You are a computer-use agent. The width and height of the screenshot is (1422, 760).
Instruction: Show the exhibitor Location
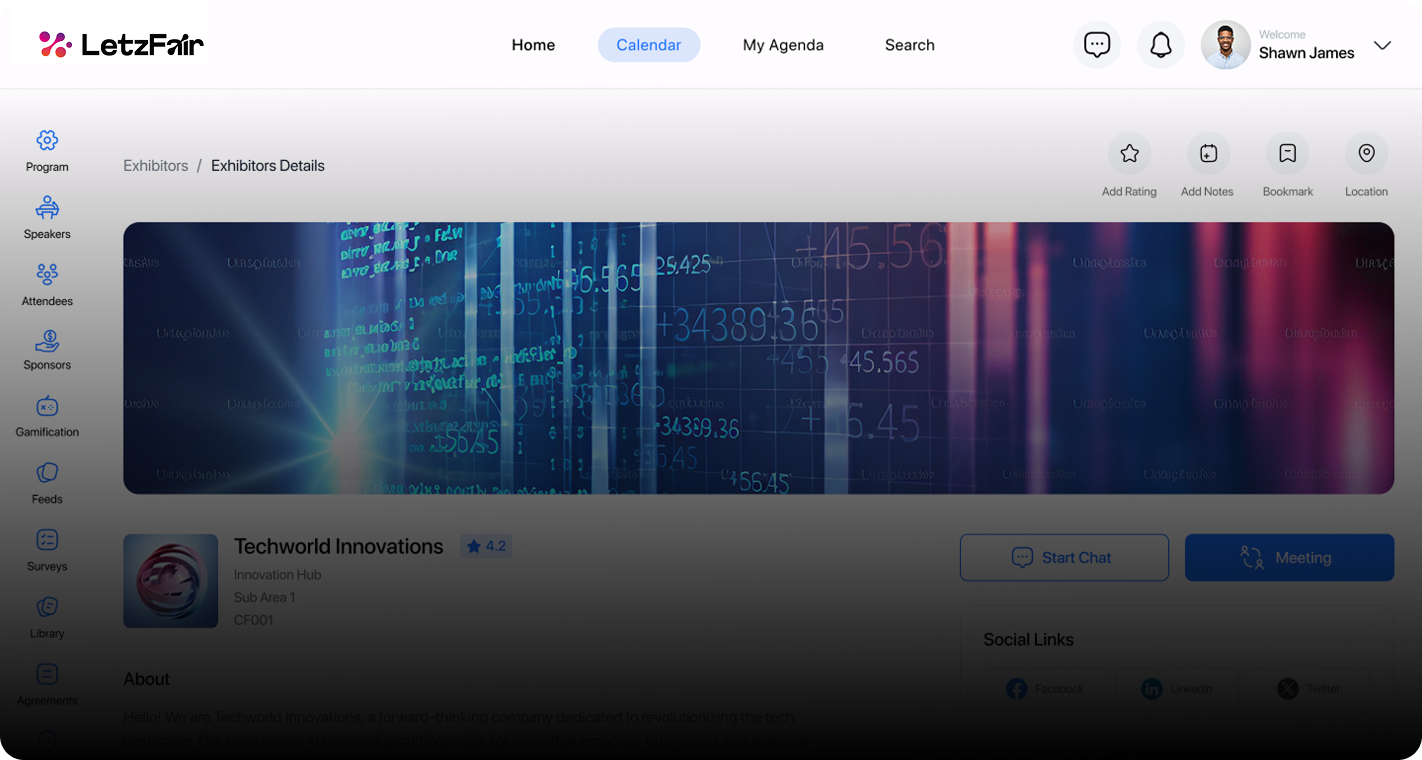point(1366,154)
